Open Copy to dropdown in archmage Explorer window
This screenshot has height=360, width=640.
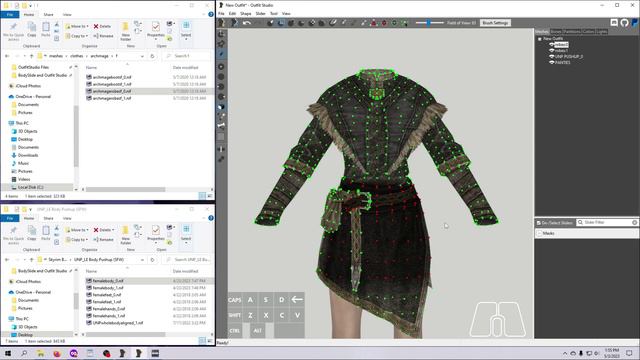click(x=77, y=36)
